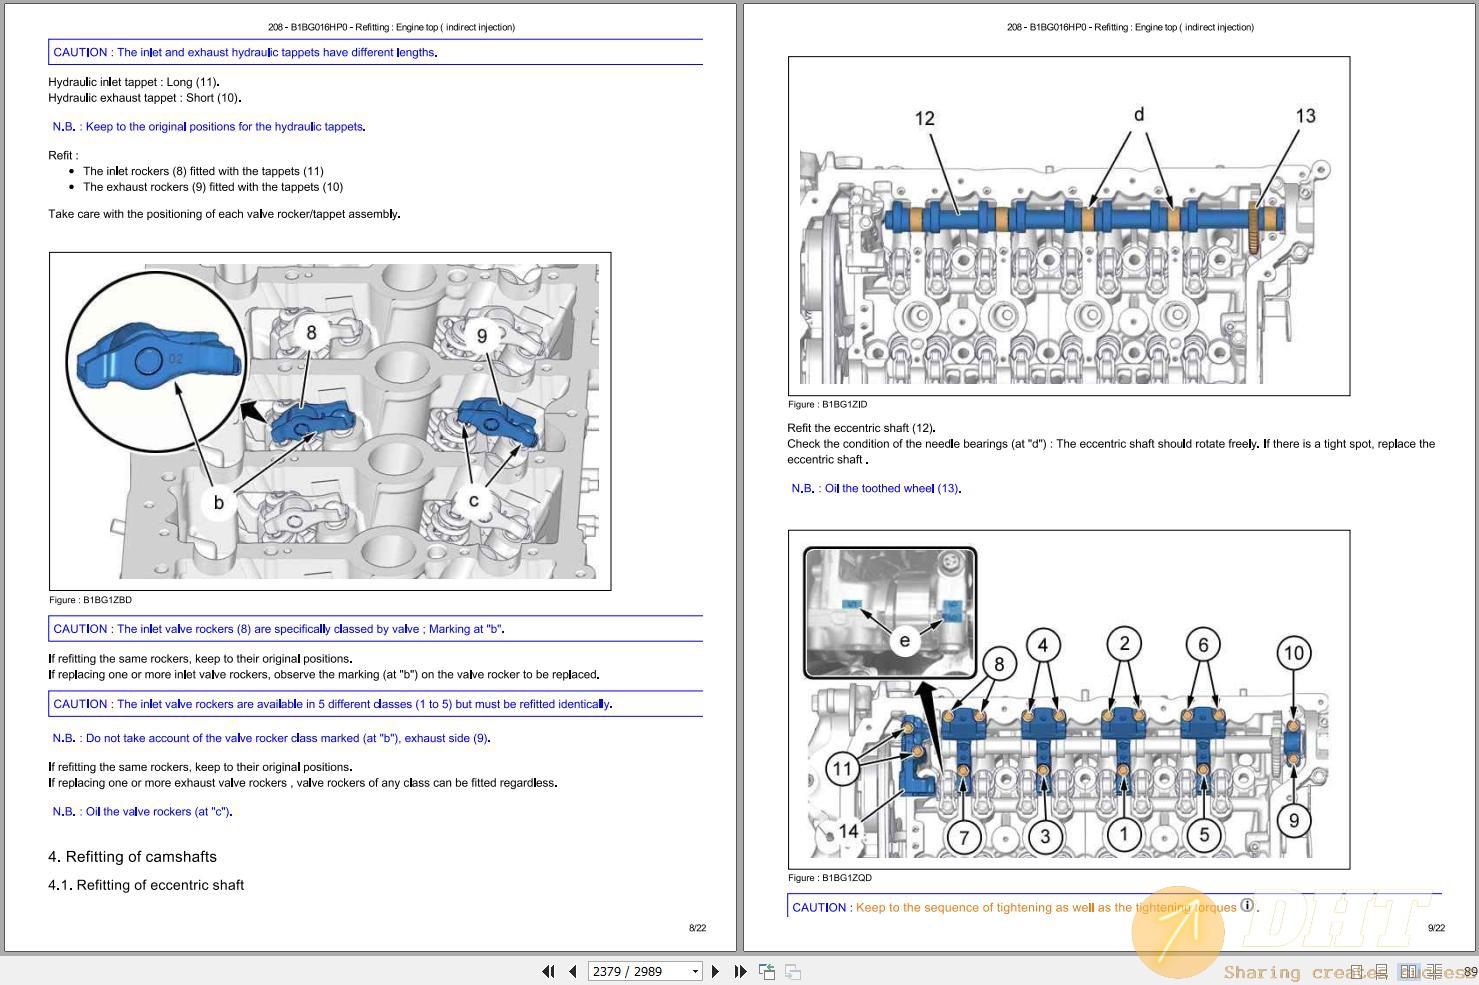
Task: Click the right page header '208 - B1BG016HP0'
Action: (x=1130, y=27)
